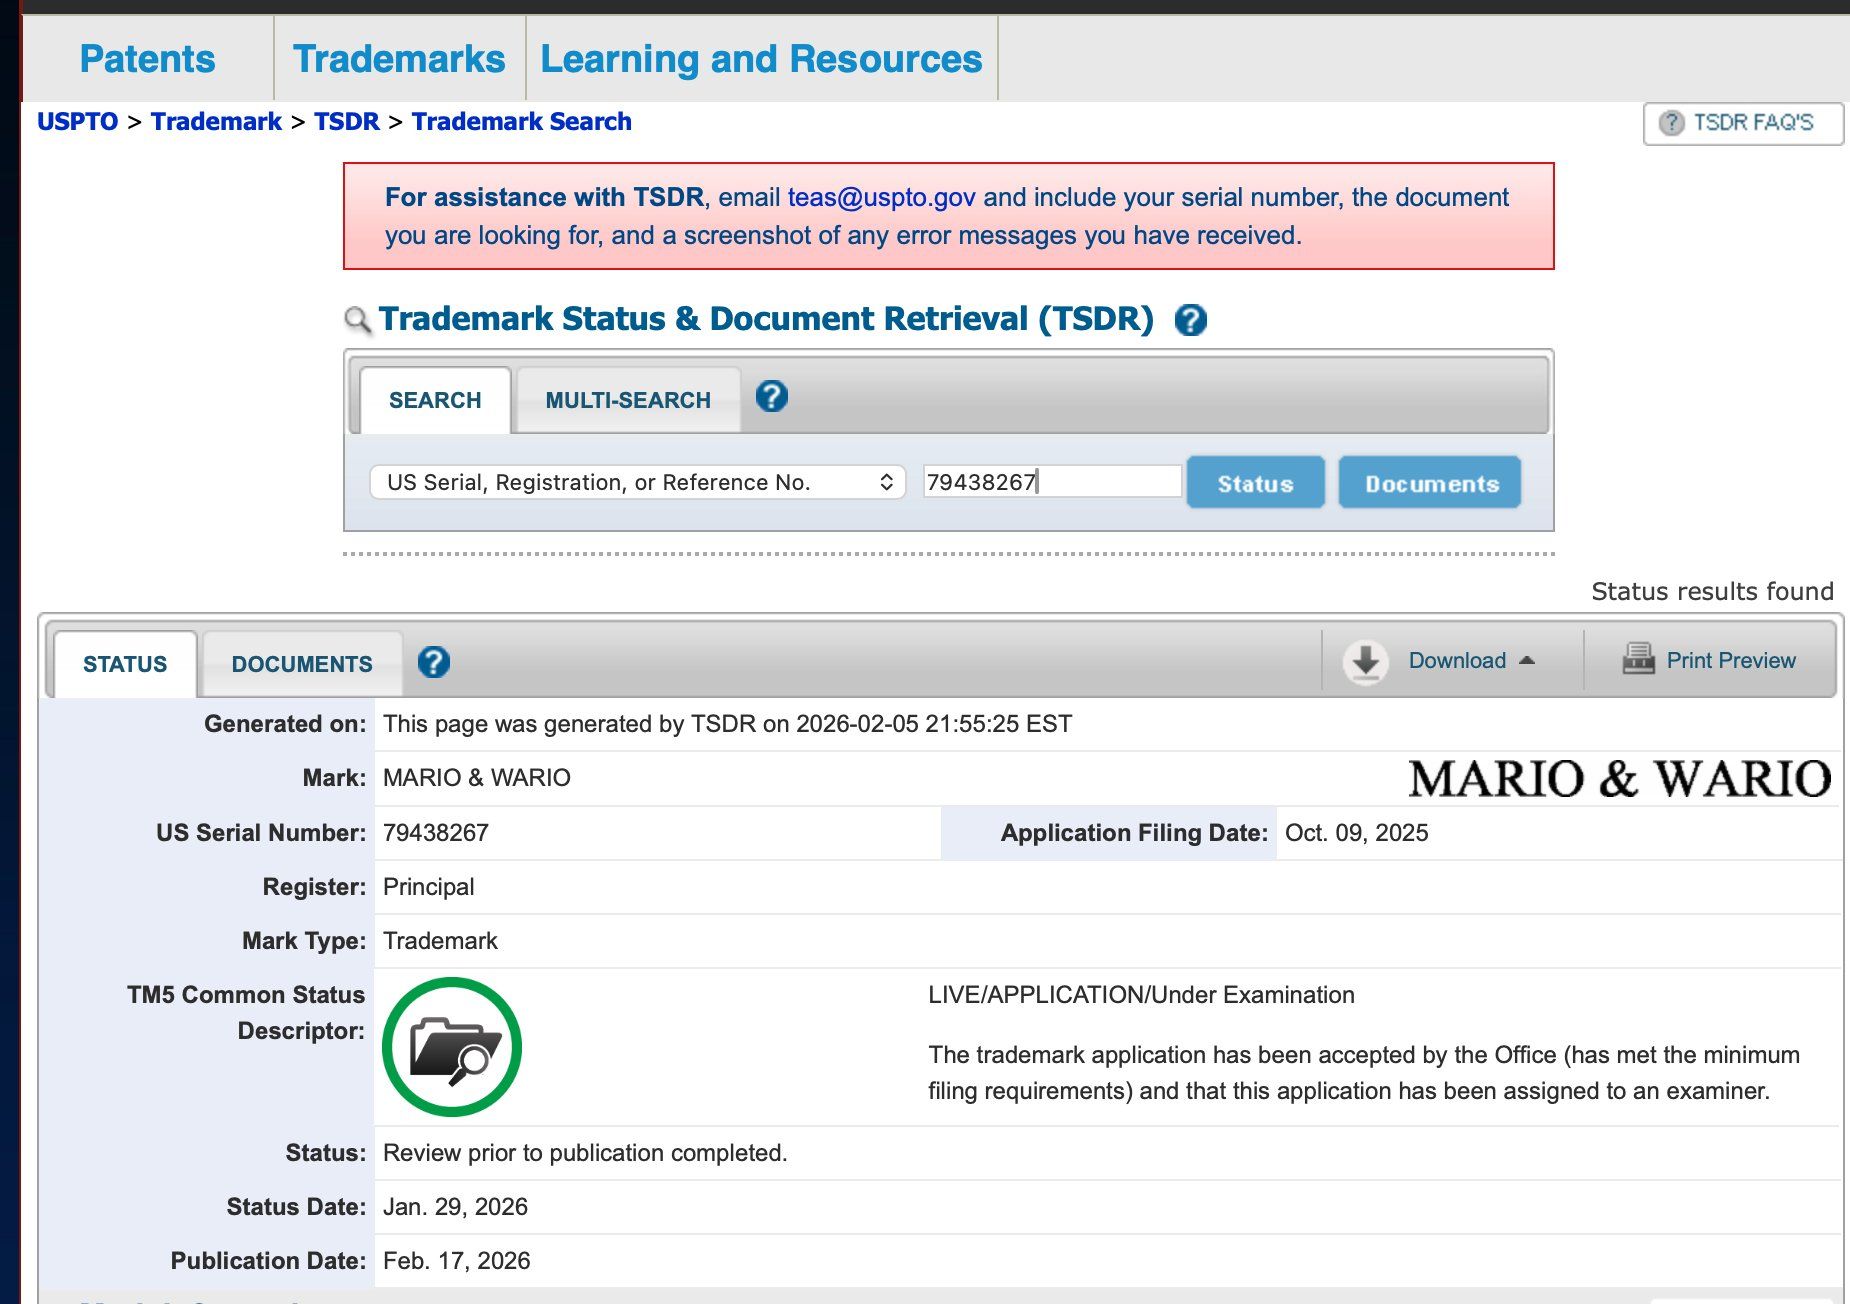Click the MARIO & WARIO mark image
This screenshot has height=1304, width=1850.
[x=1619, y=779]
